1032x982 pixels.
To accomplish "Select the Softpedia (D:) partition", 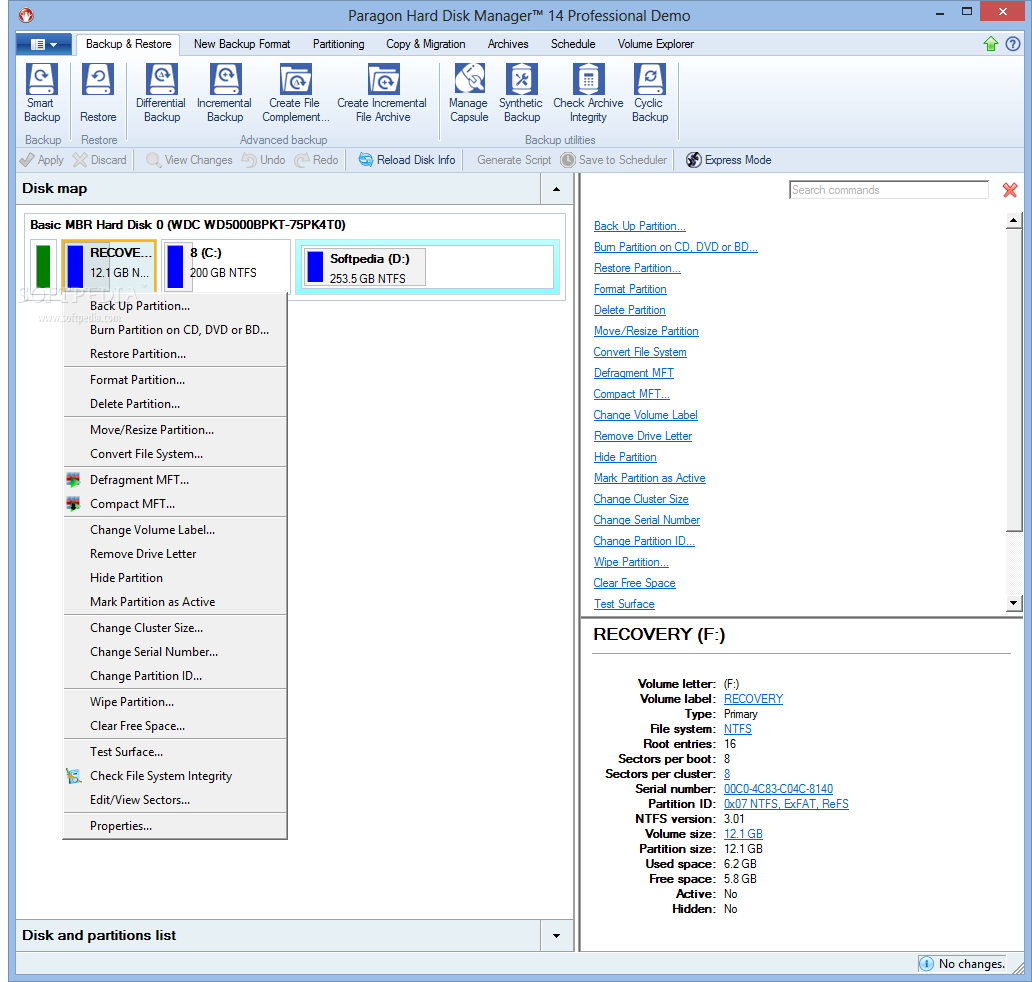I will pos(427,267).
